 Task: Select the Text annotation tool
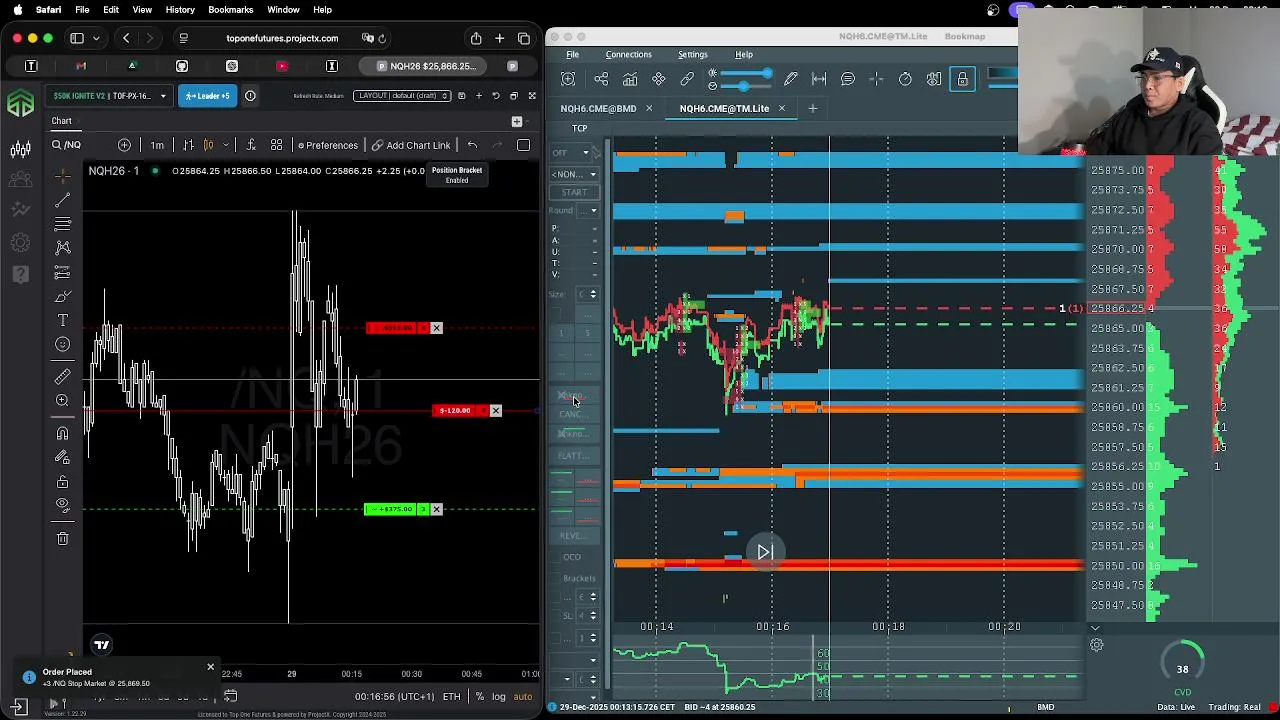point(62,320)
